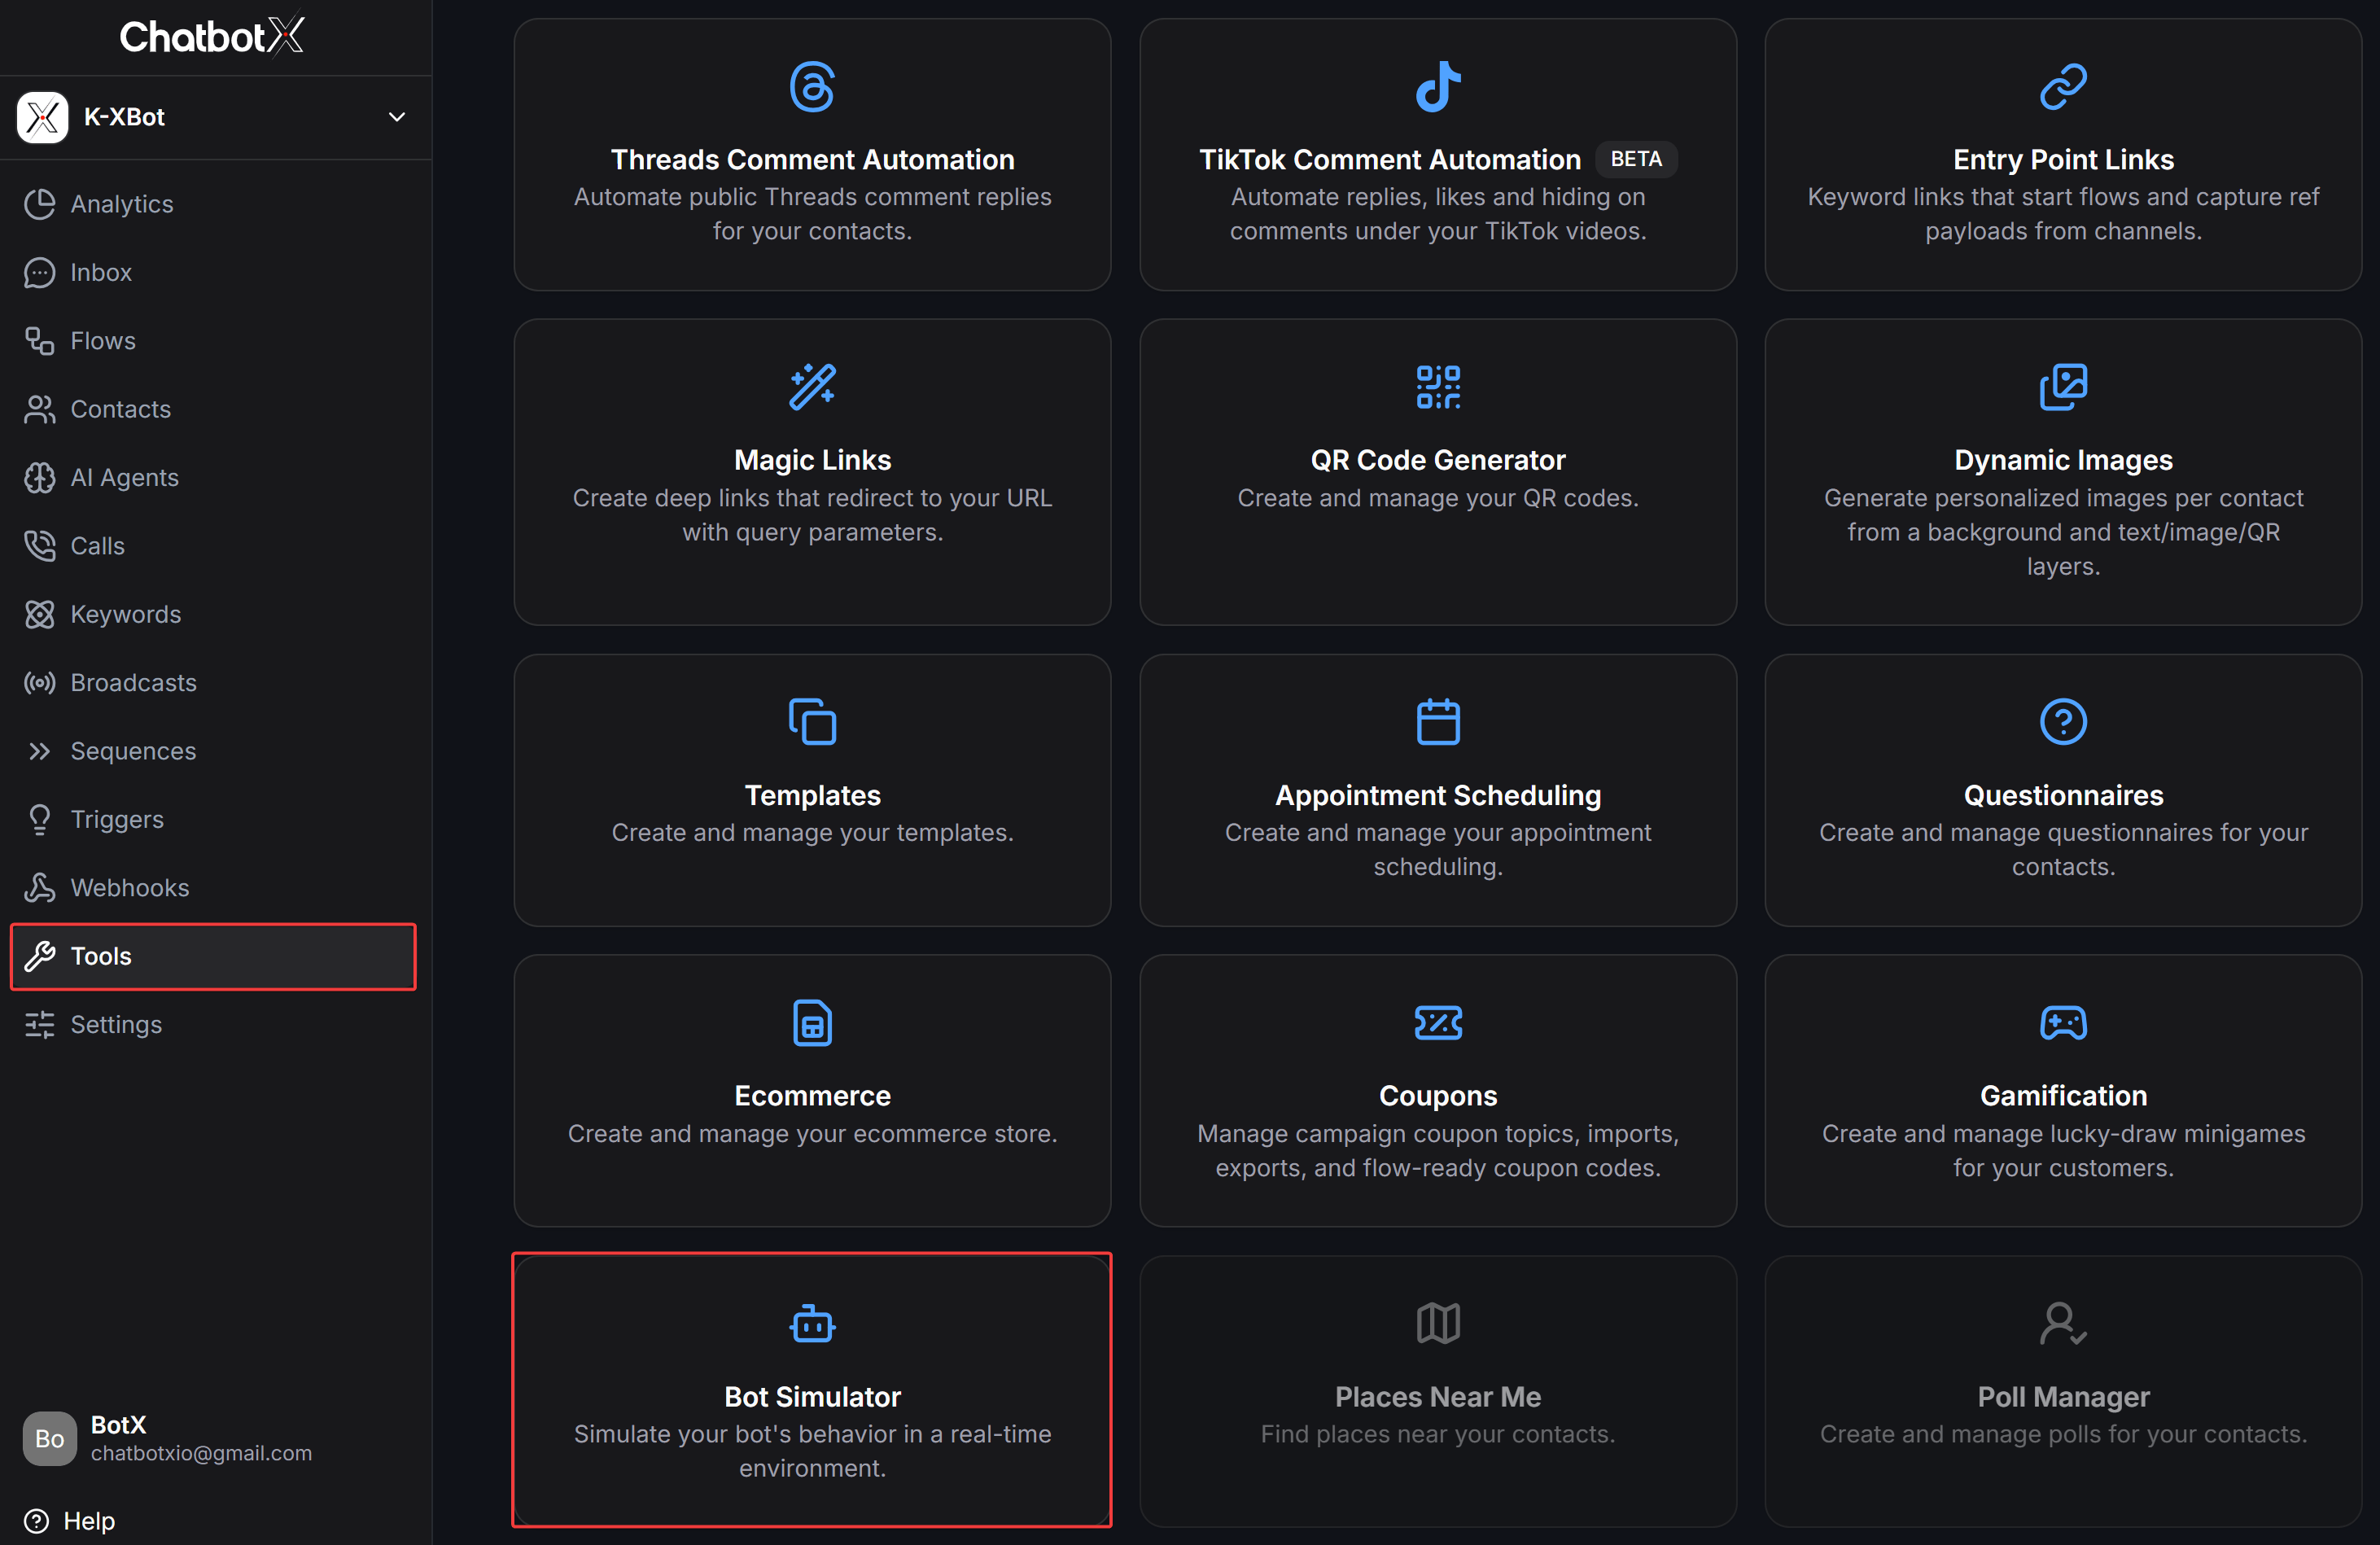Click the QR code icon
This screenshot has height=1545, width=2380.
(x=1438, y=387)
